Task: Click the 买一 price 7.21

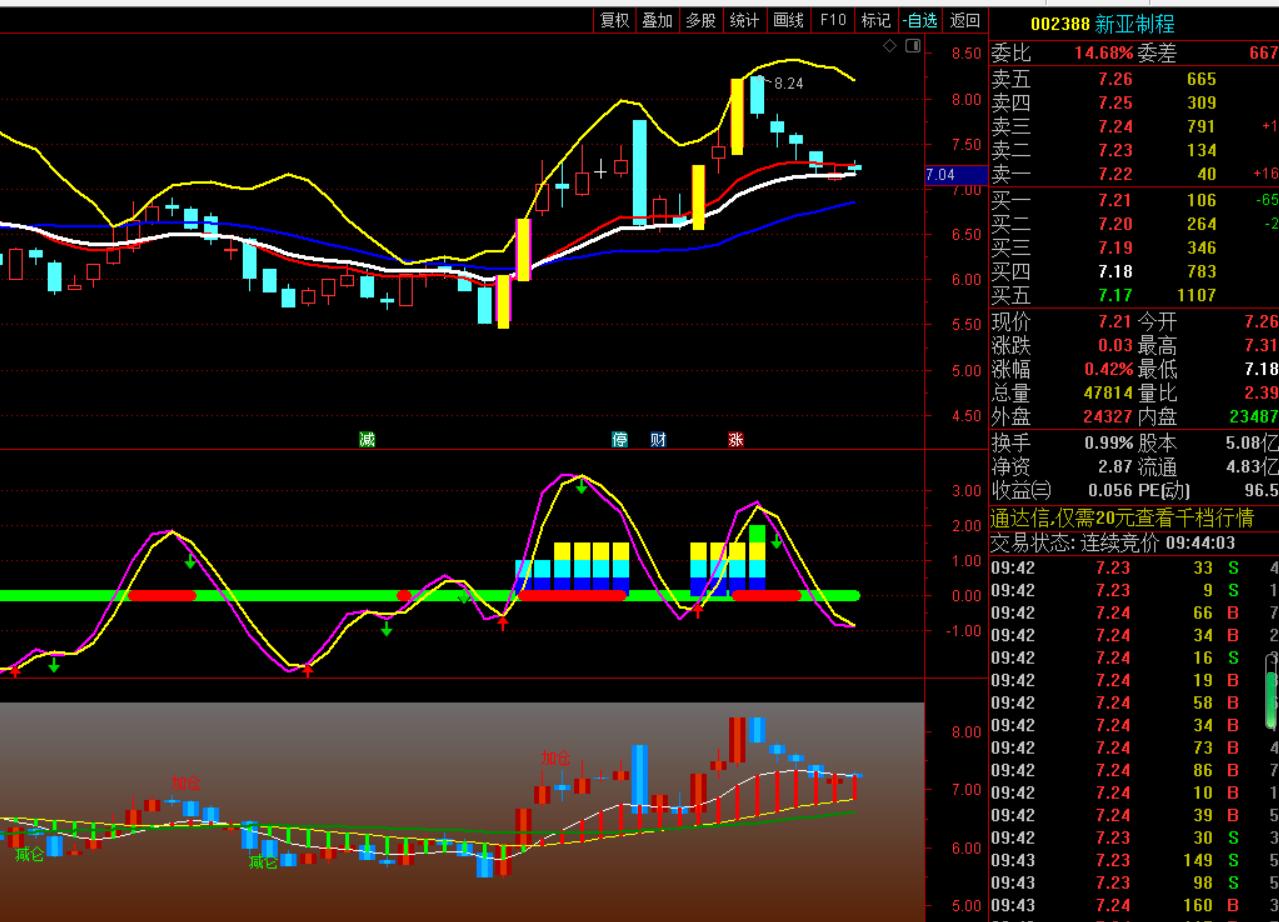Action: coord(1115,200)
